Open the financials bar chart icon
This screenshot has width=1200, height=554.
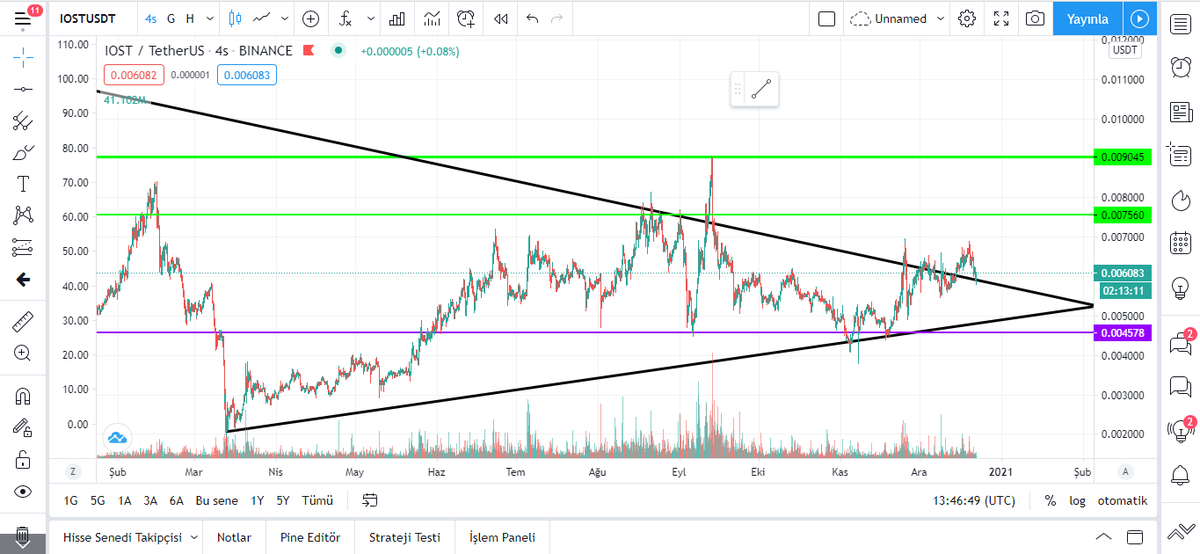coord(397,18)
